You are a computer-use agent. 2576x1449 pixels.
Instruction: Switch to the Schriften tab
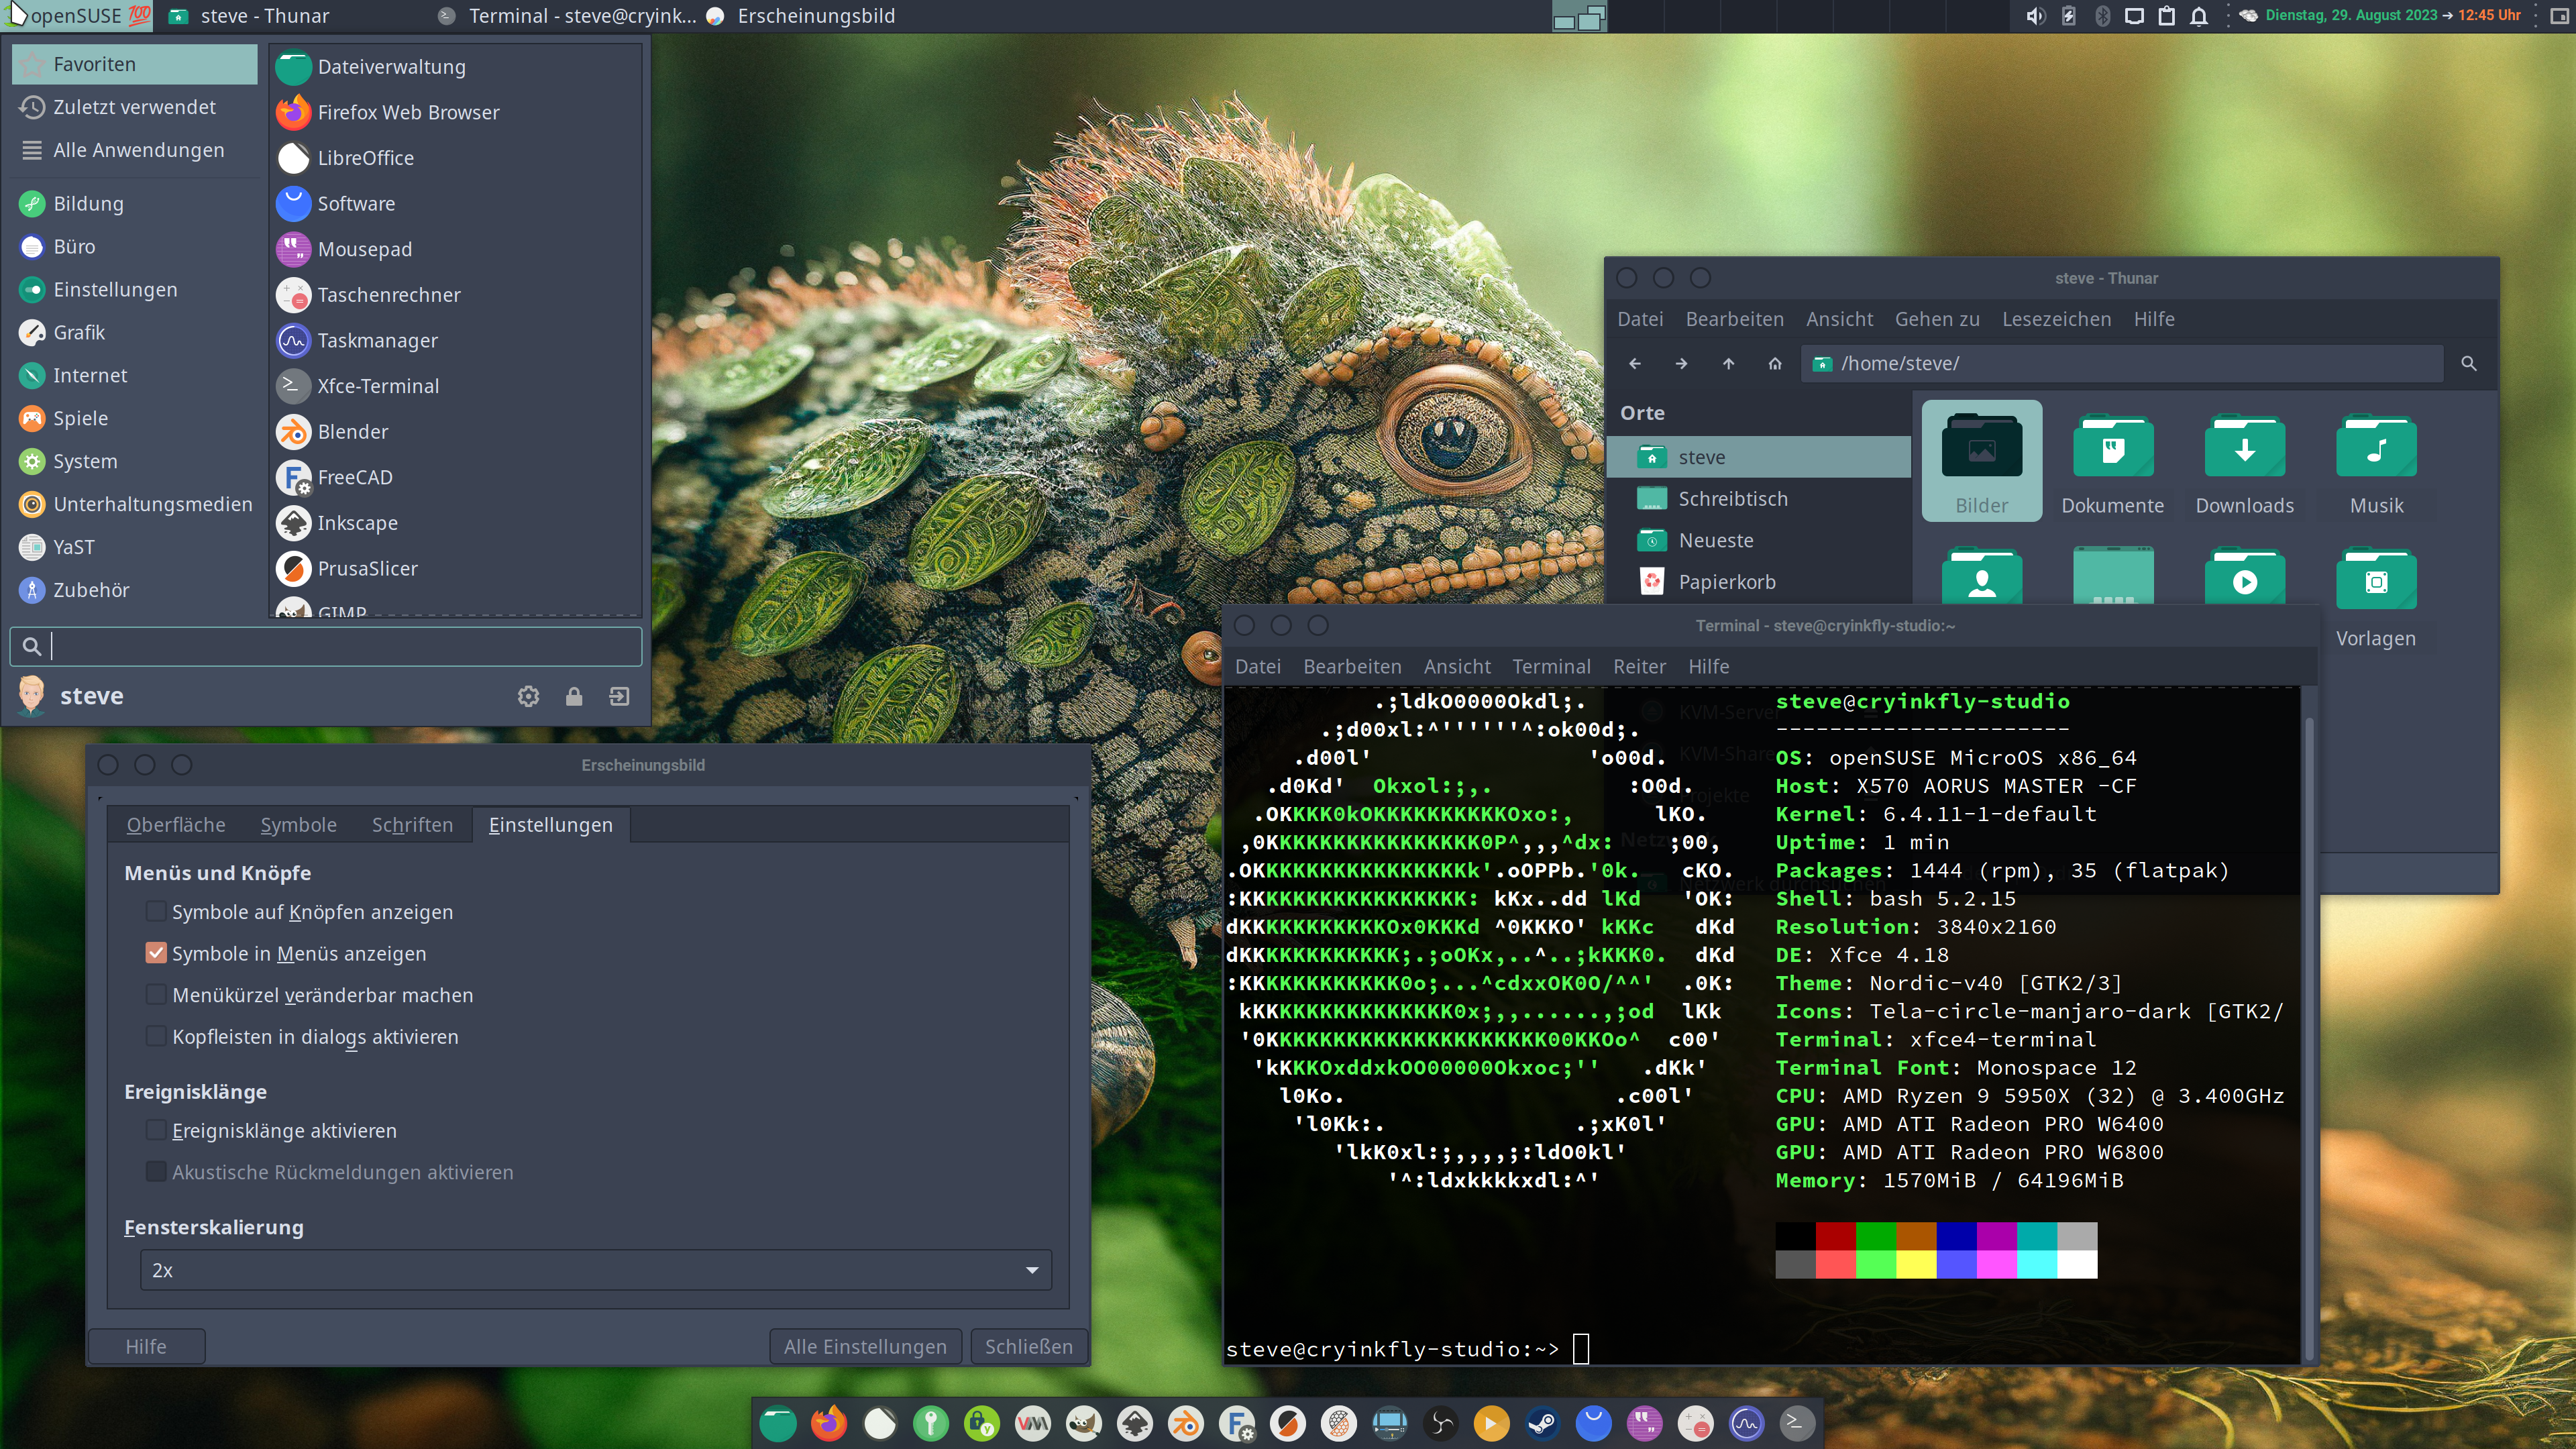coord(412,825)
